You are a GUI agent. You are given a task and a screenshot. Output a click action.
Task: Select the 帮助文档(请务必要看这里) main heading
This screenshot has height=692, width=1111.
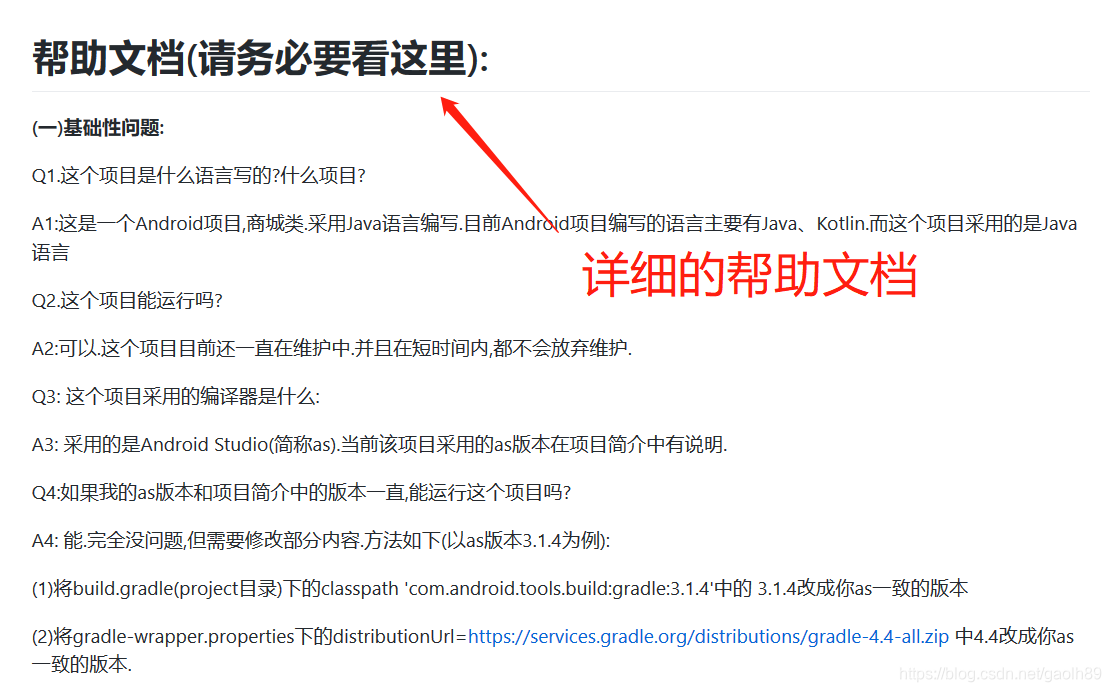tap(260, 58)
